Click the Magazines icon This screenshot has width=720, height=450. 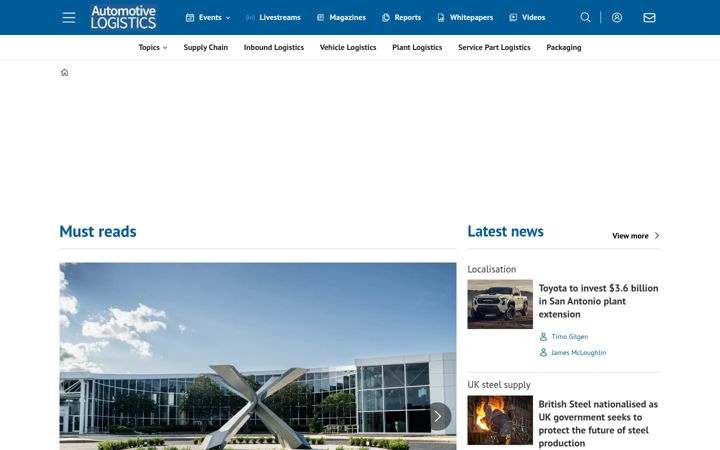point(321,17)
